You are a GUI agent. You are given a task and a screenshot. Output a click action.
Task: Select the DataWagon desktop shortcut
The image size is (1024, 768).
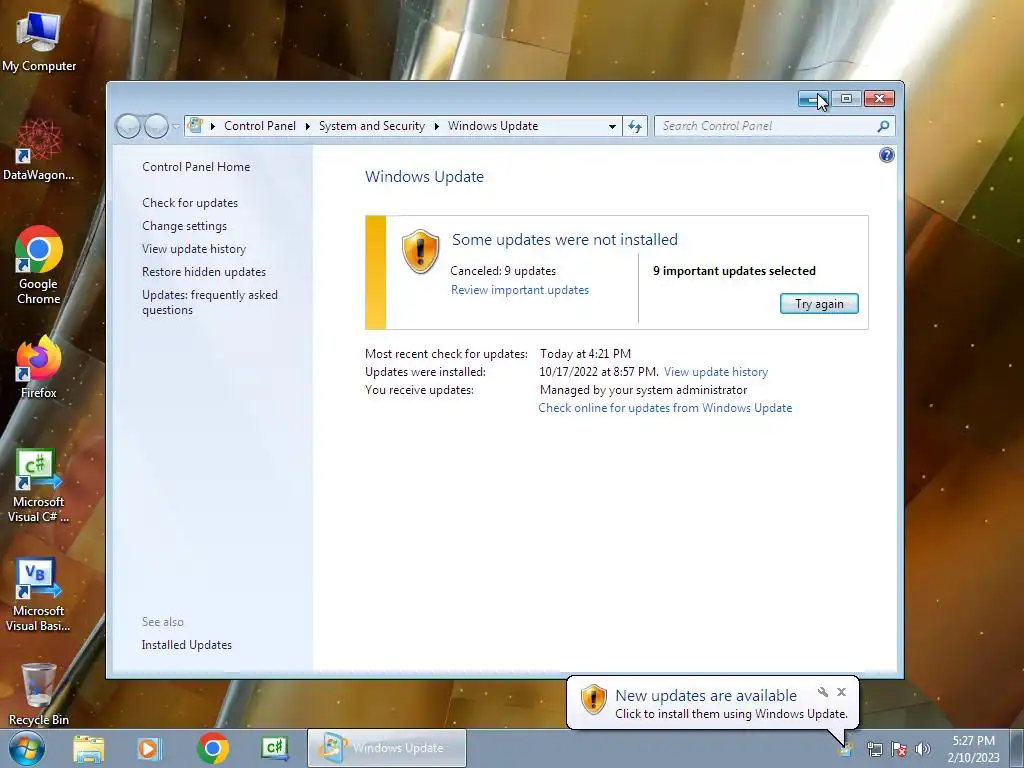[x=39, y=150]
